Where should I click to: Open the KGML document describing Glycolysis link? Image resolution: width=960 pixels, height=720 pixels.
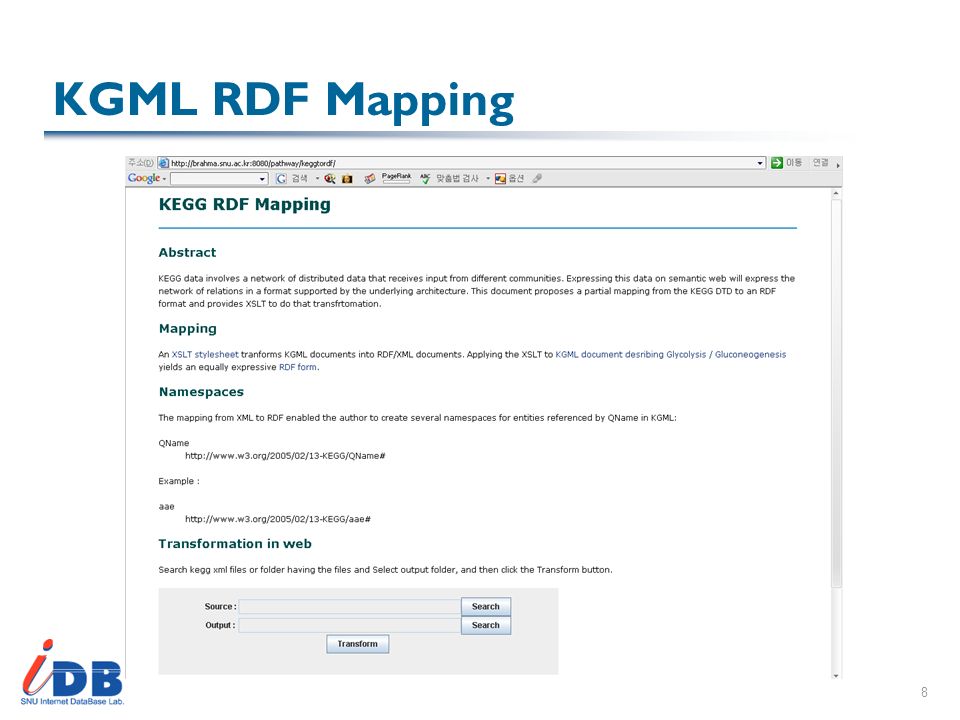tap(670, 354)
